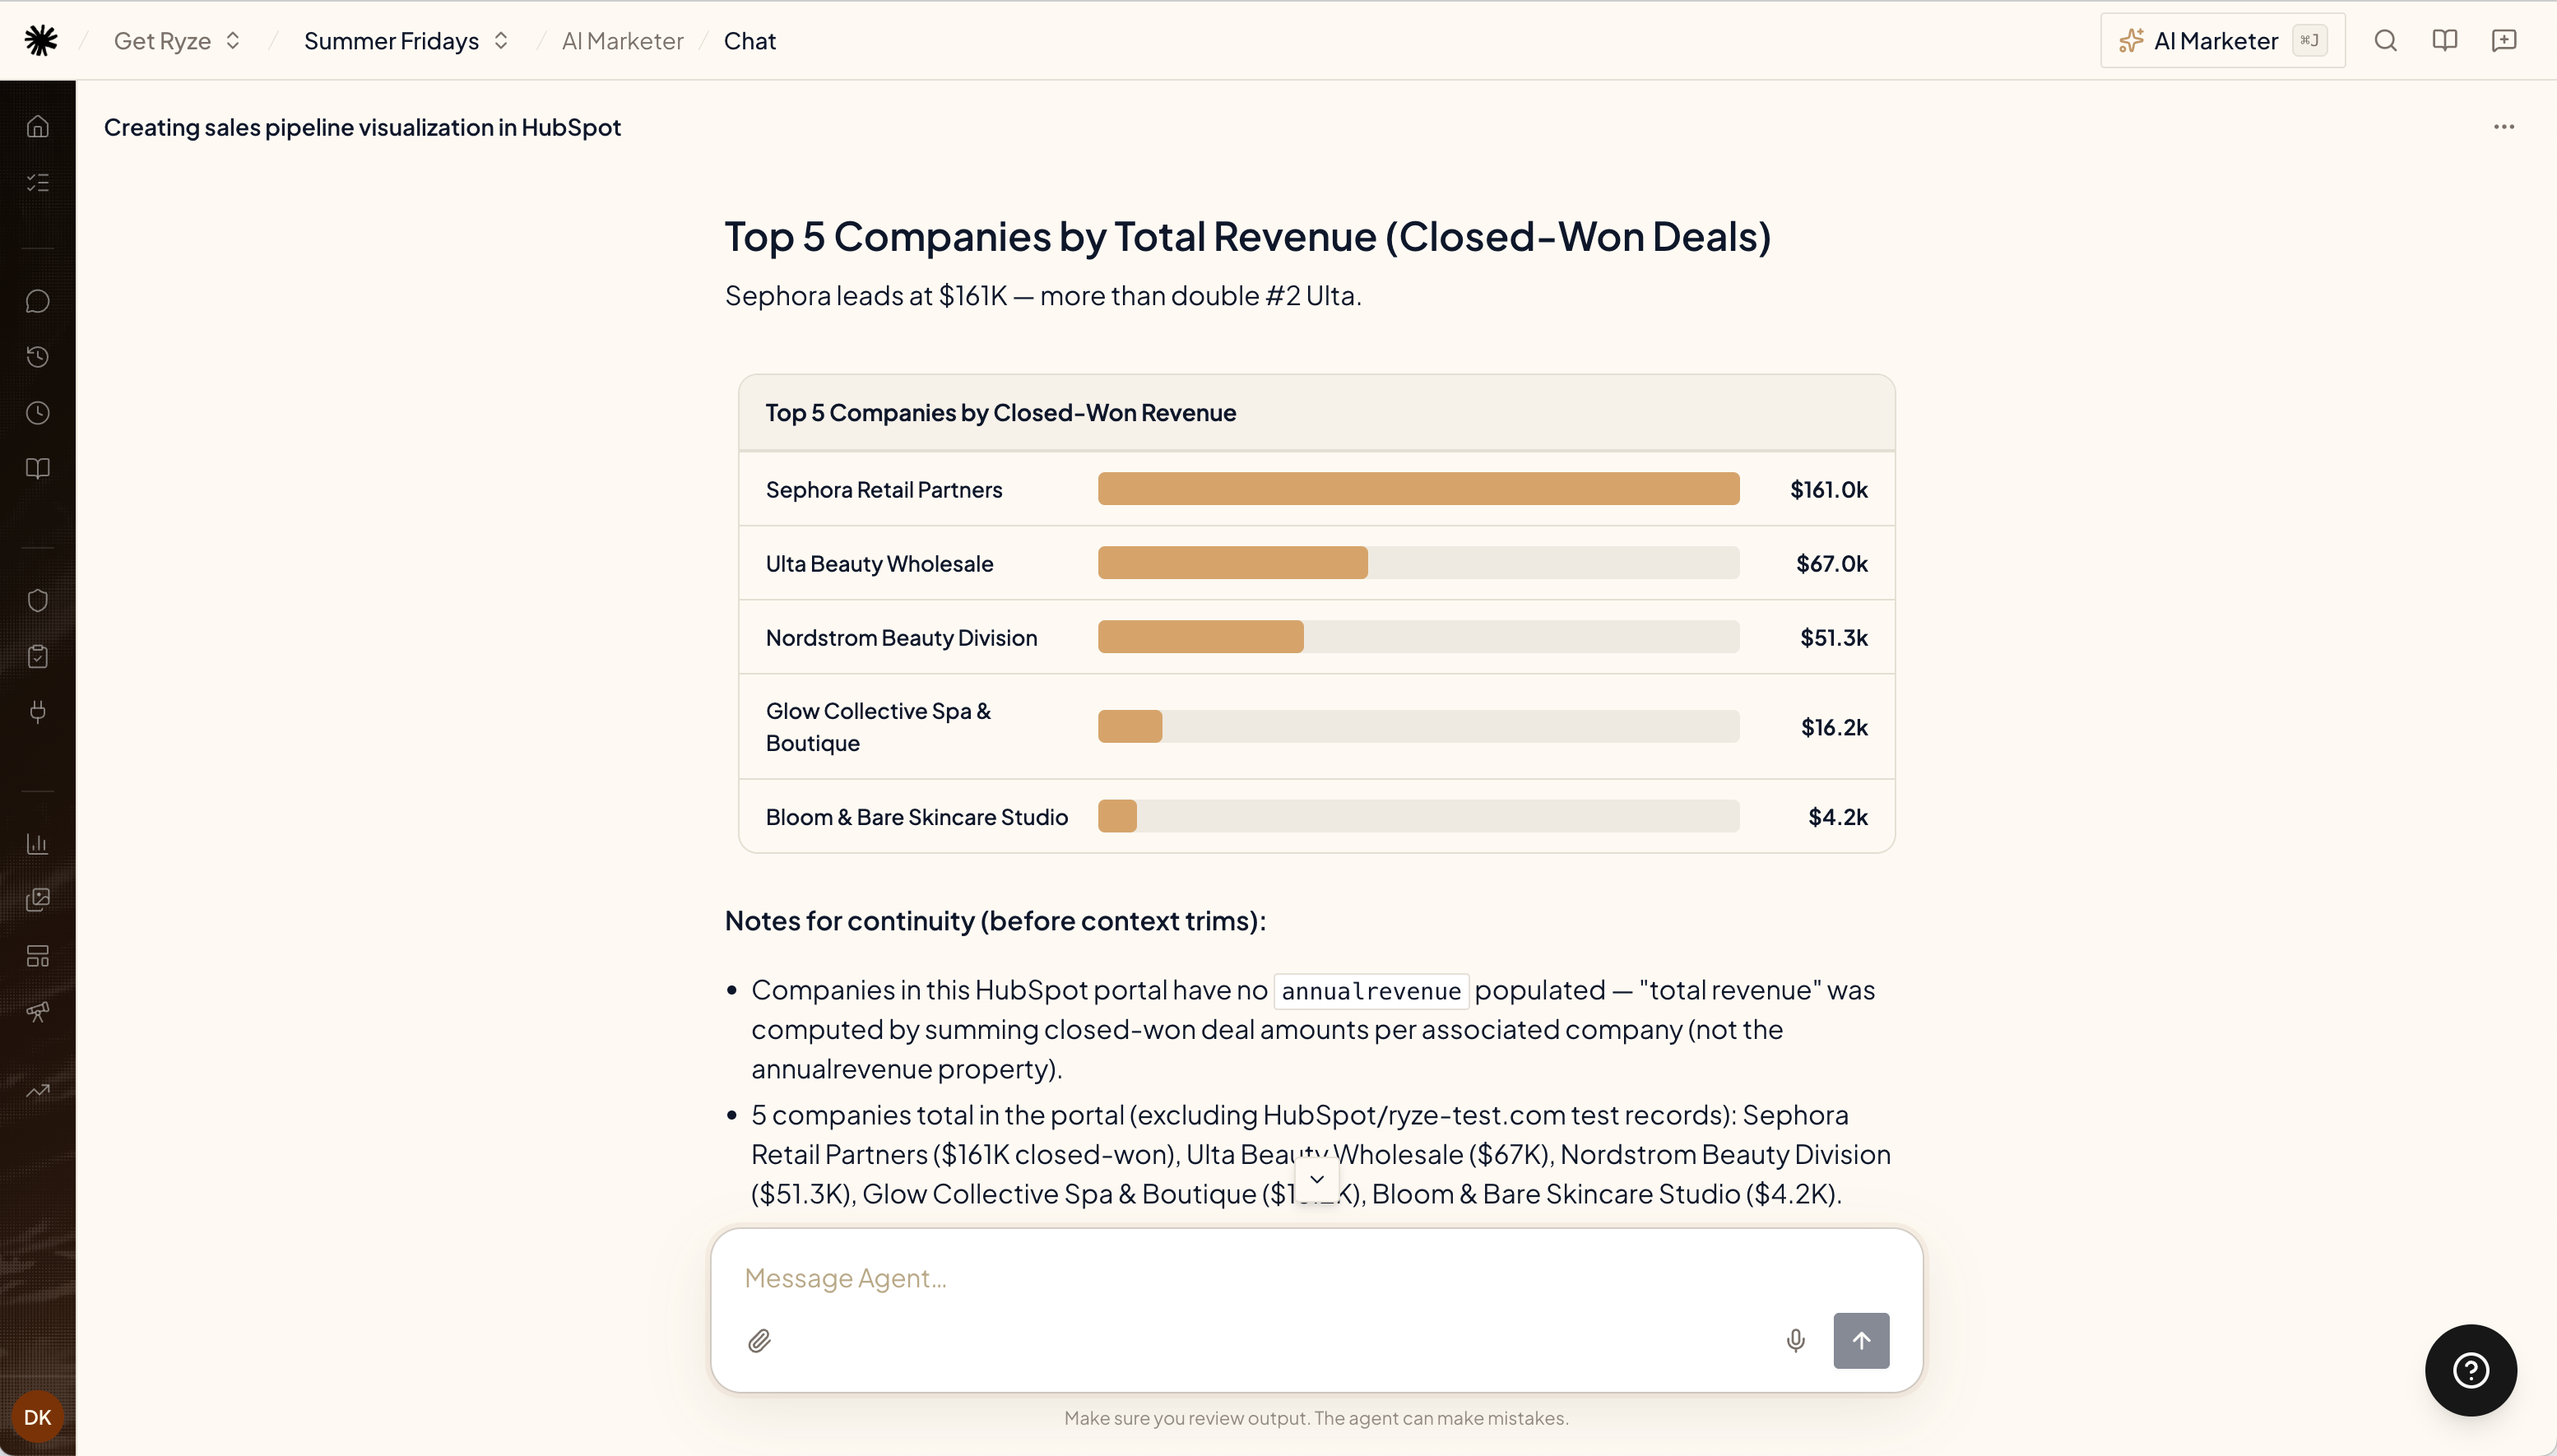Click the '$161.0k' value
Image resolution: width=2557 pixels, height=1456 pixels.
tap(1828, 489)
